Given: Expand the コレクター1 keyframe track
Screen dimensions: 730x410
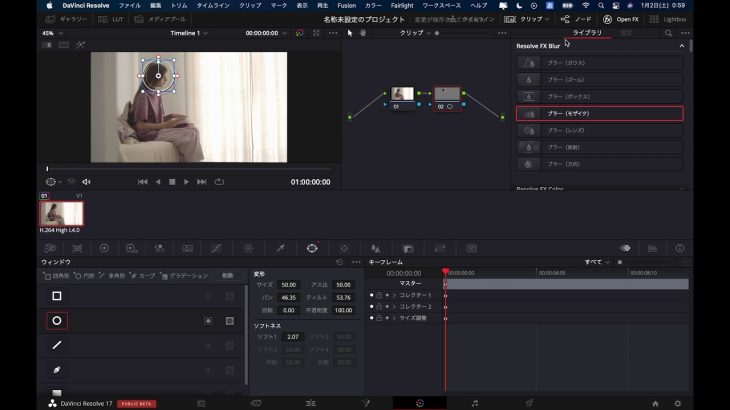Looking at the screenshot, I should click(394, 295).
